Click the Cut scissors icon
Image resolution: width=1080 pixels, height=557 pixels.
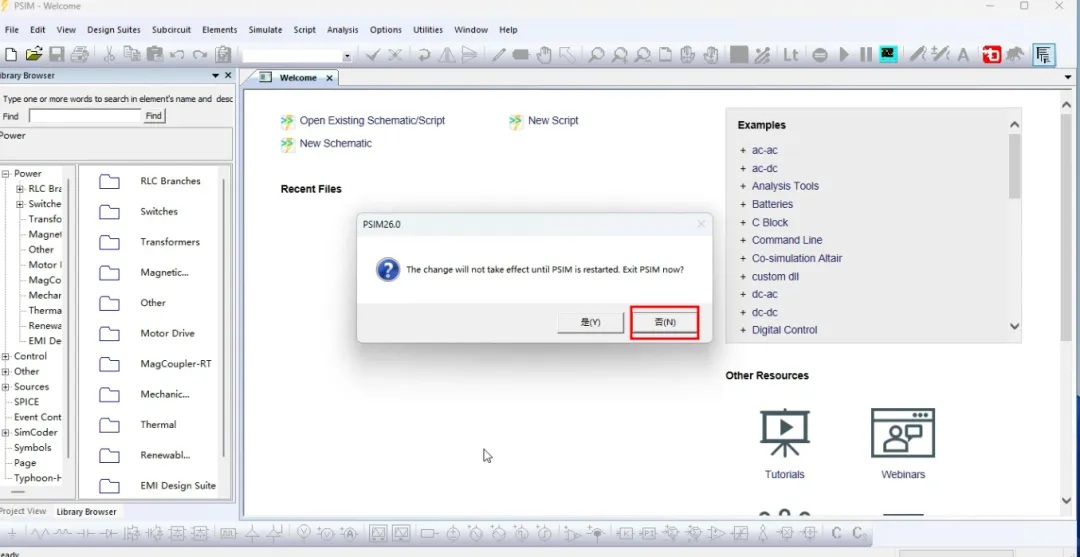pos(109,54)
